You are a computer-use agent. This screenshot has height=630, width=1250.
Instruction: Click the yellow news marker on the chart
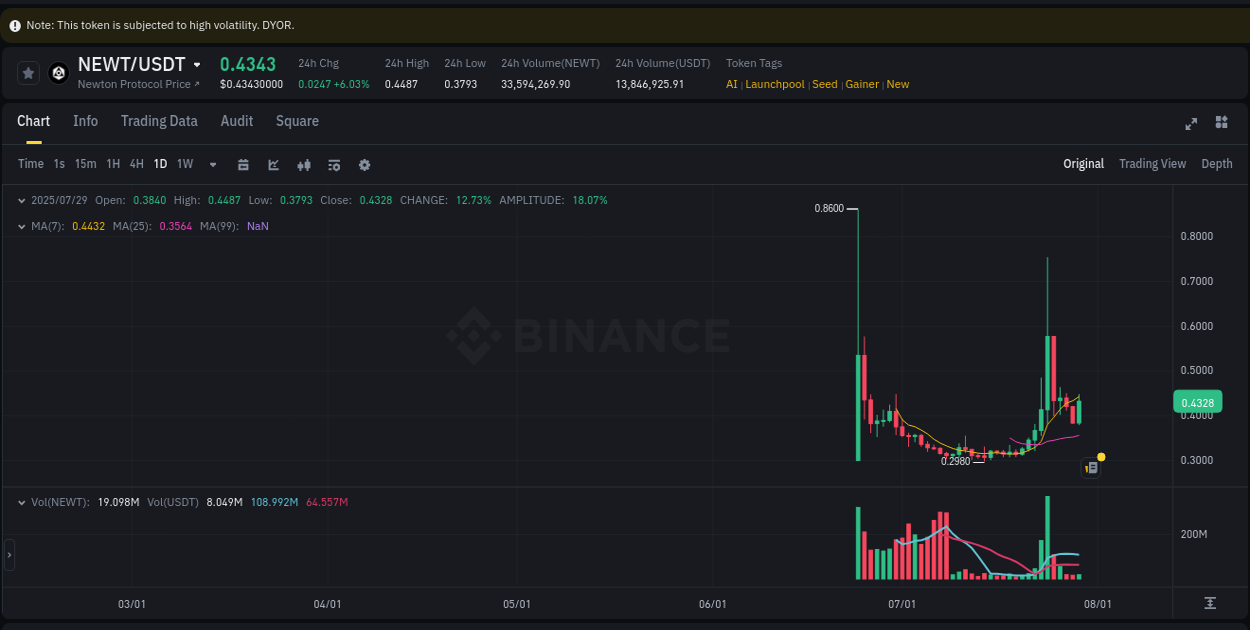tap(1100, 456)
